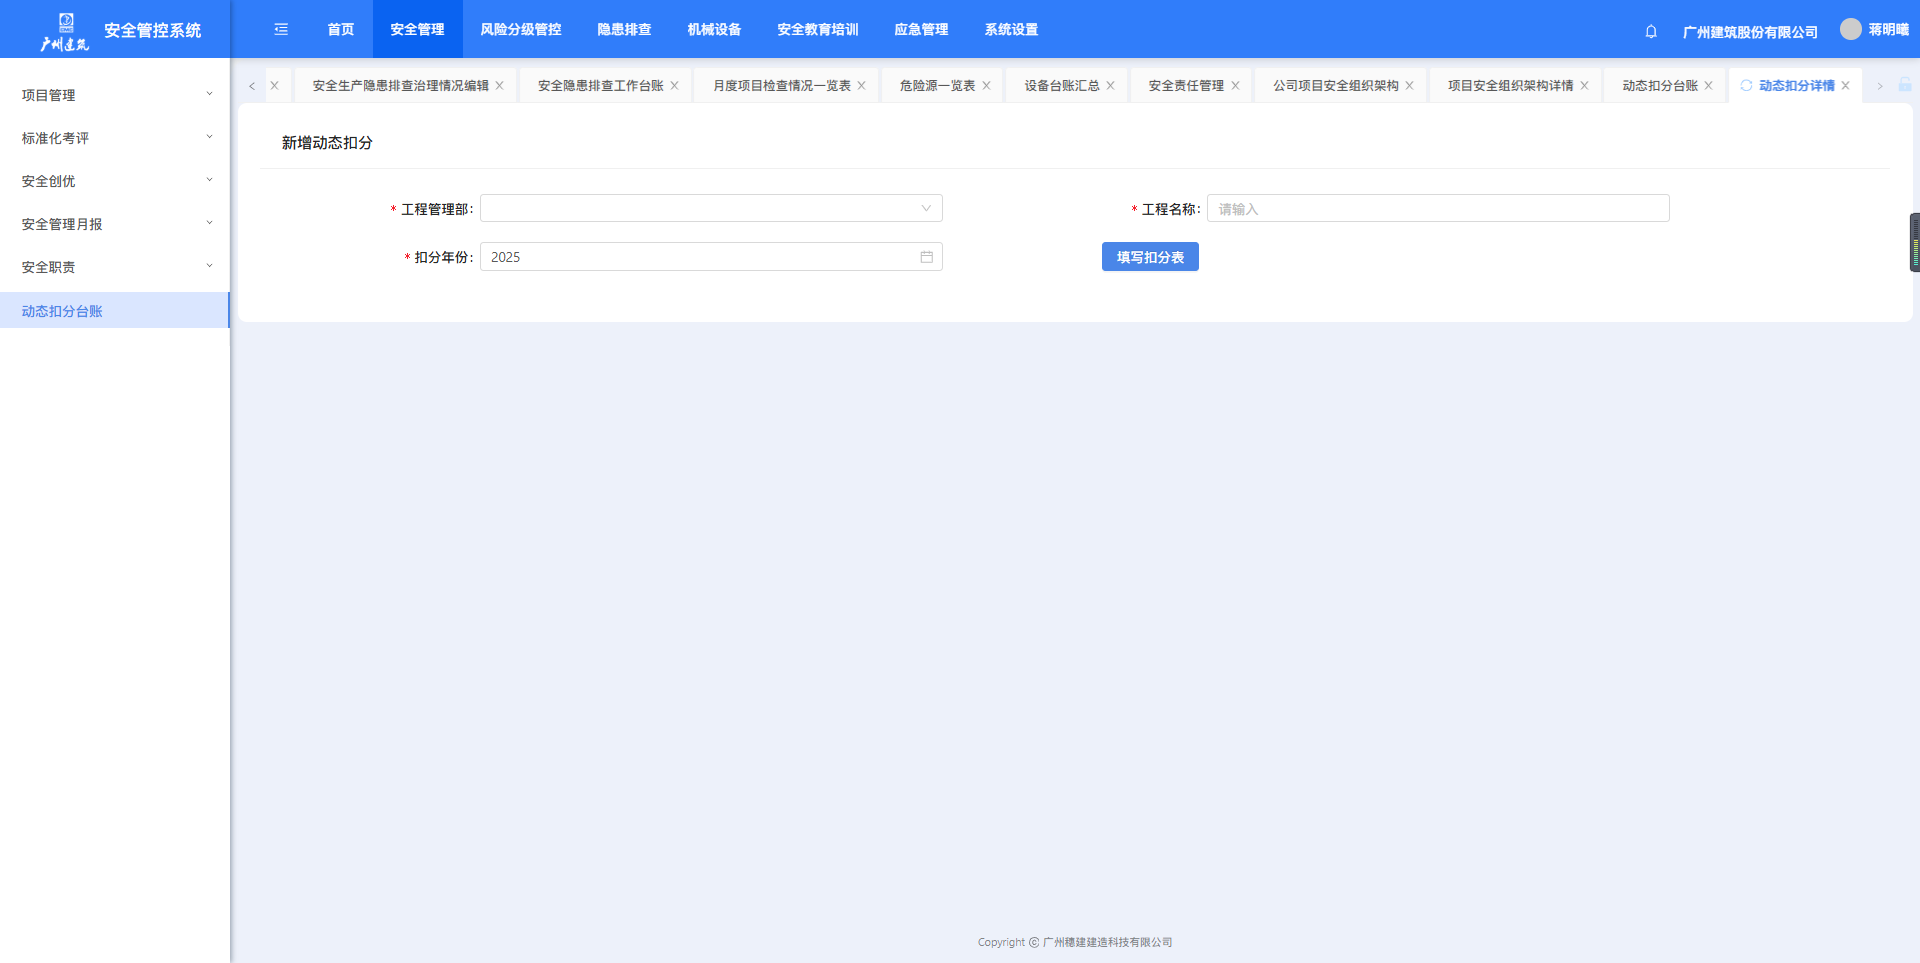Open the notification bell icon
Viewport: 1920px width, 963px height.
1651,32
